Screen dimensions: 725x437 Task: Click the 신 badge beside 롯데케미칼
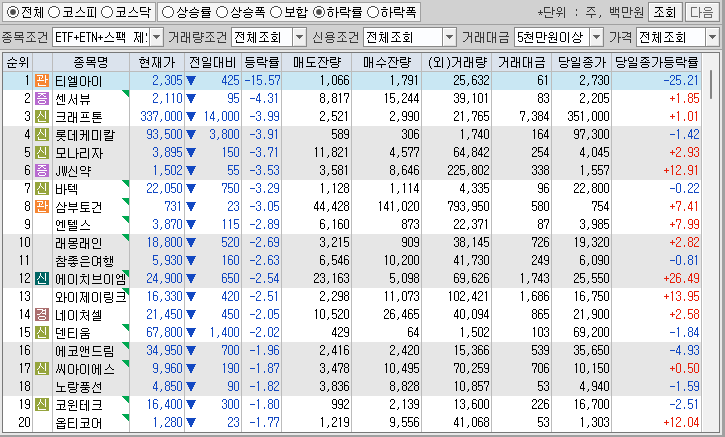42,135
